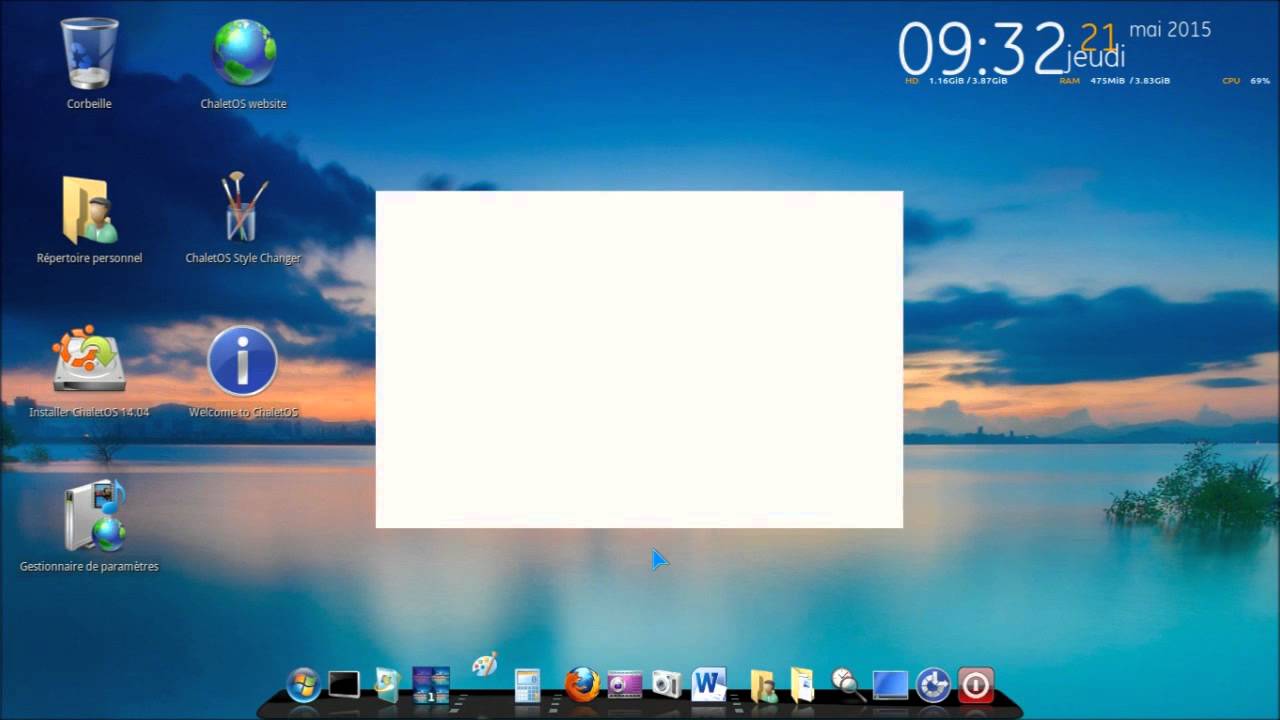Launch the terminal from the dock
This screenshot has width=1280, height=720.
[344, 684]
